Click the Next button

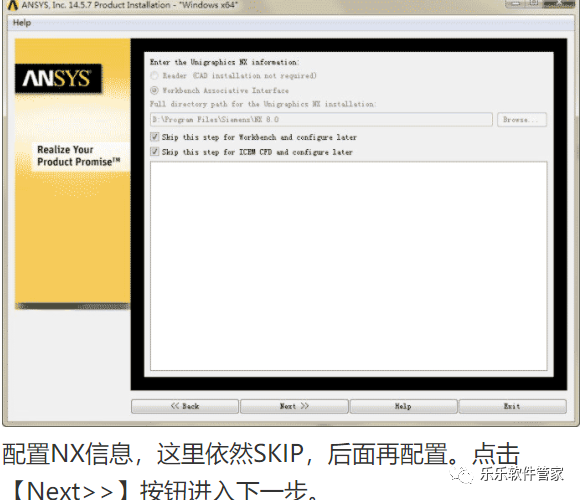(x=294, y=406)
